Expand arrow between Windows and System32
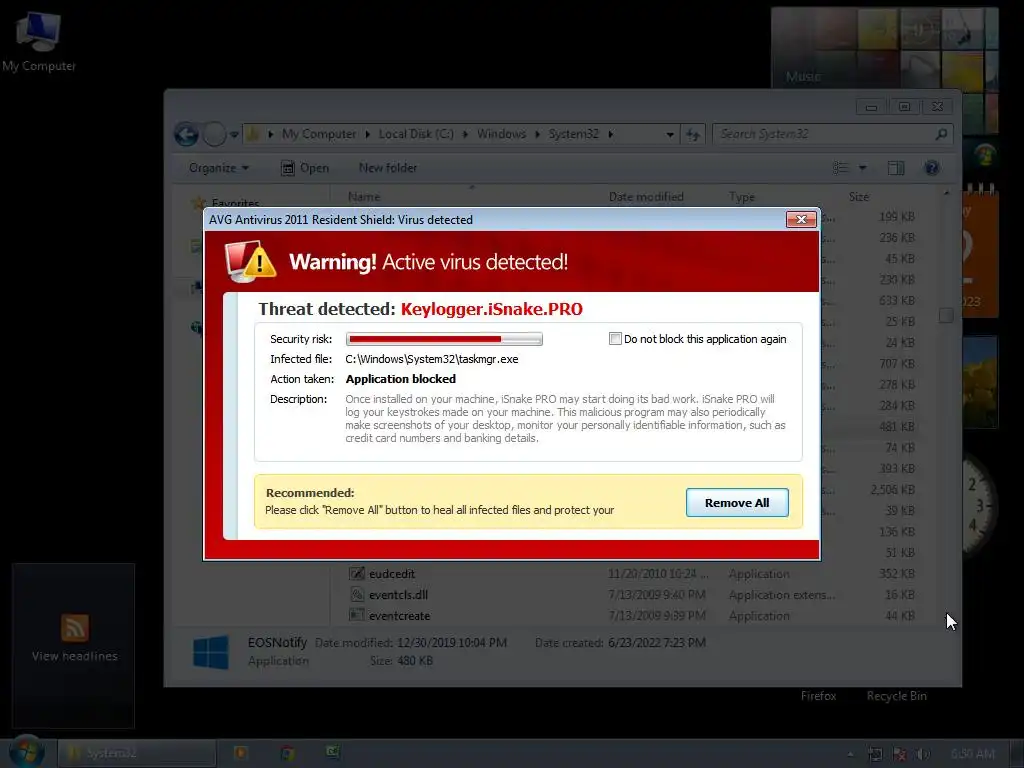 click(537, 135)
